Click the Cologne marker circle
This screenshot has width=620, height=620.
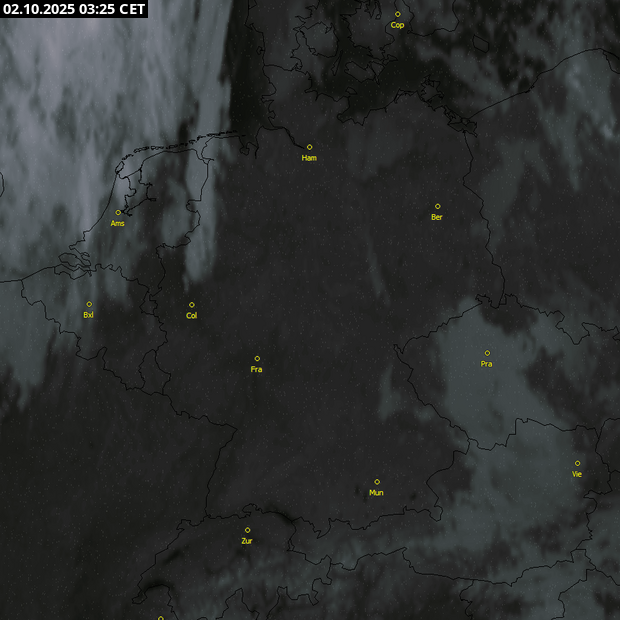[192, 305]
